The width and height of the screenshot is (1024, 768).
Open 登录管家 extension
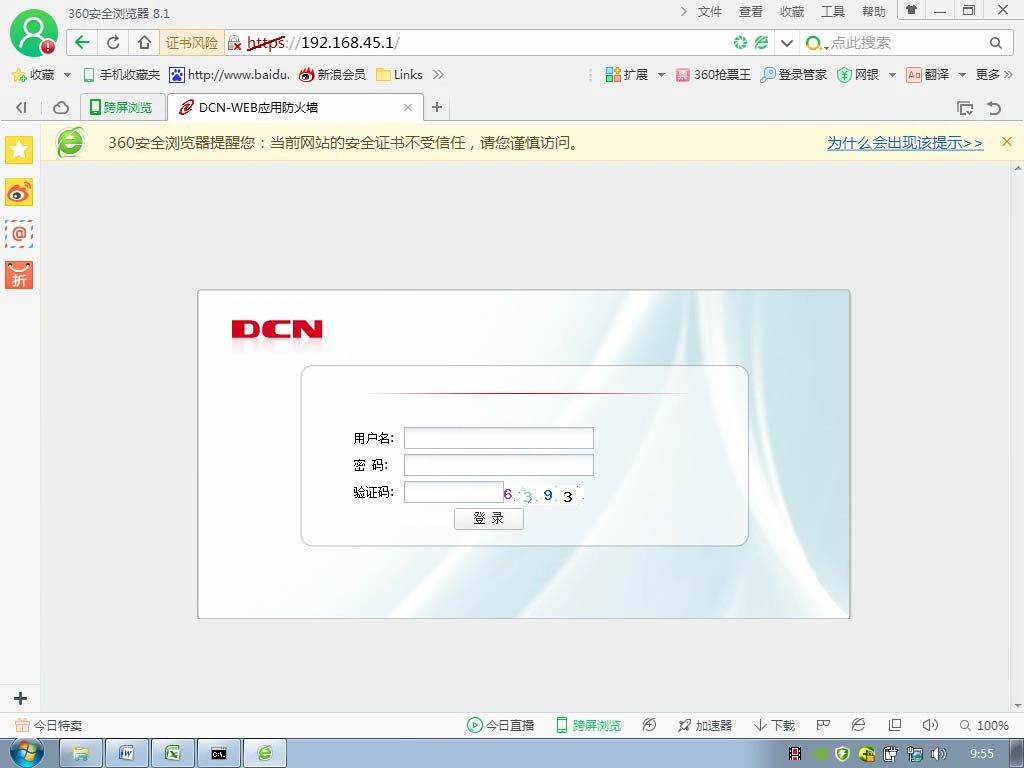(793, 75)
